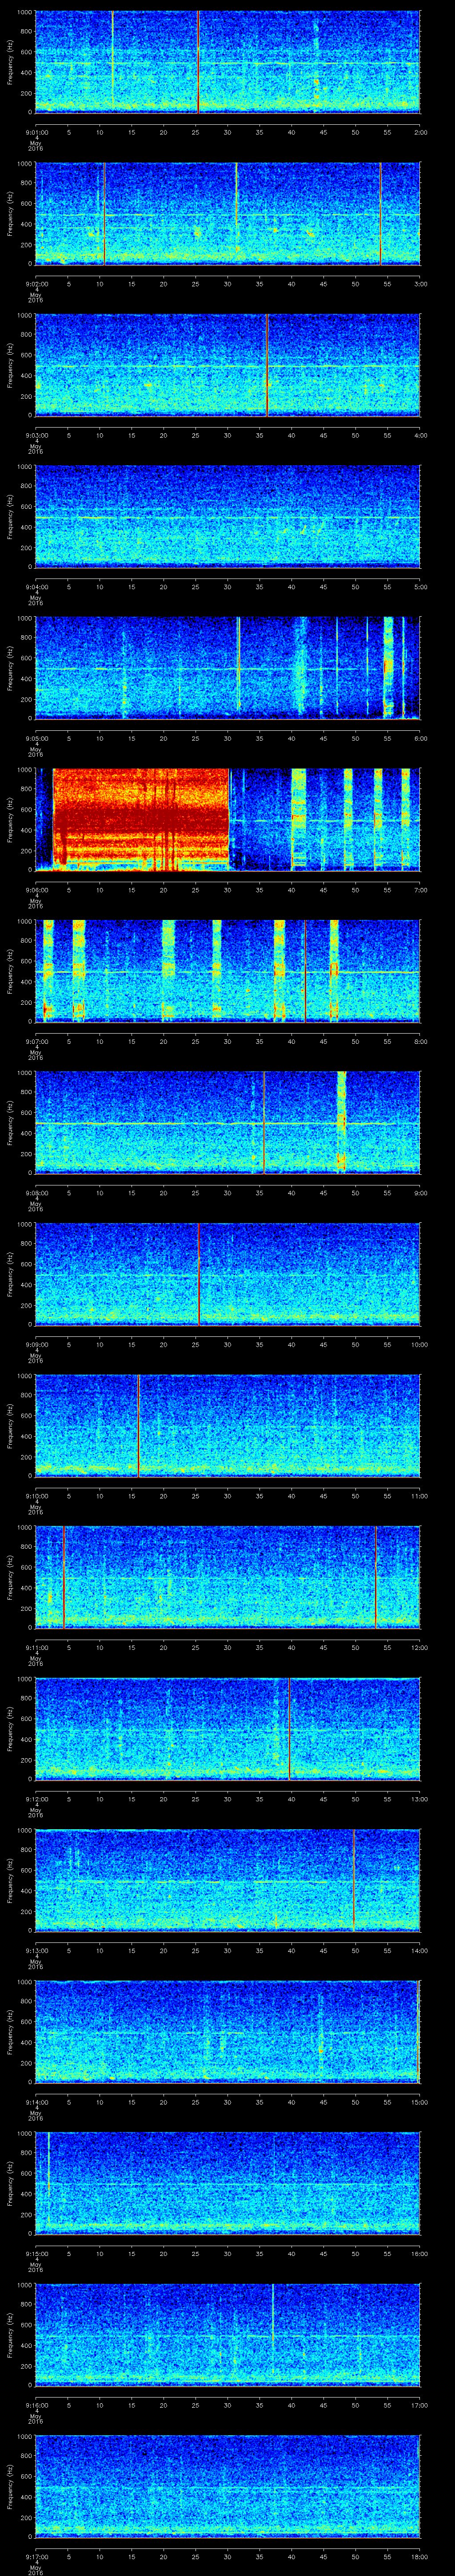This screenshot has height=2576, width=455.
Task: Click the red line near 4 seconds in the 9:11:00 panel
Action: tap(64, 1577)
